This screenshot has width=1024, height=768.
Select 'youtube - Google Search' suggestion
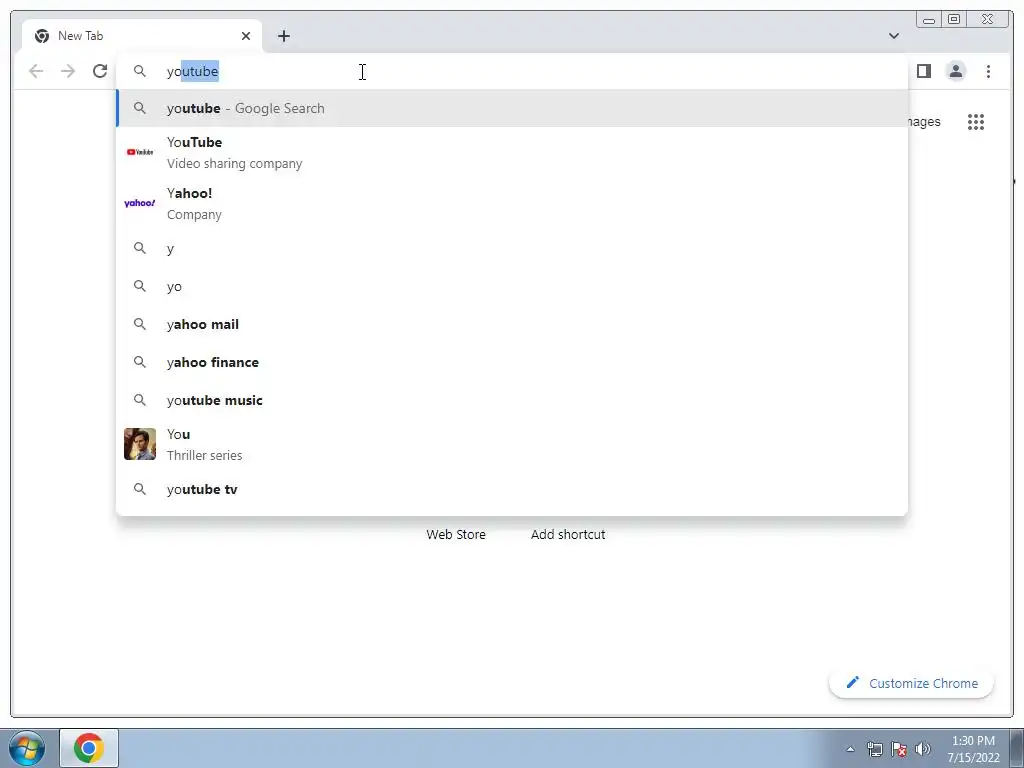click(512, 108)
